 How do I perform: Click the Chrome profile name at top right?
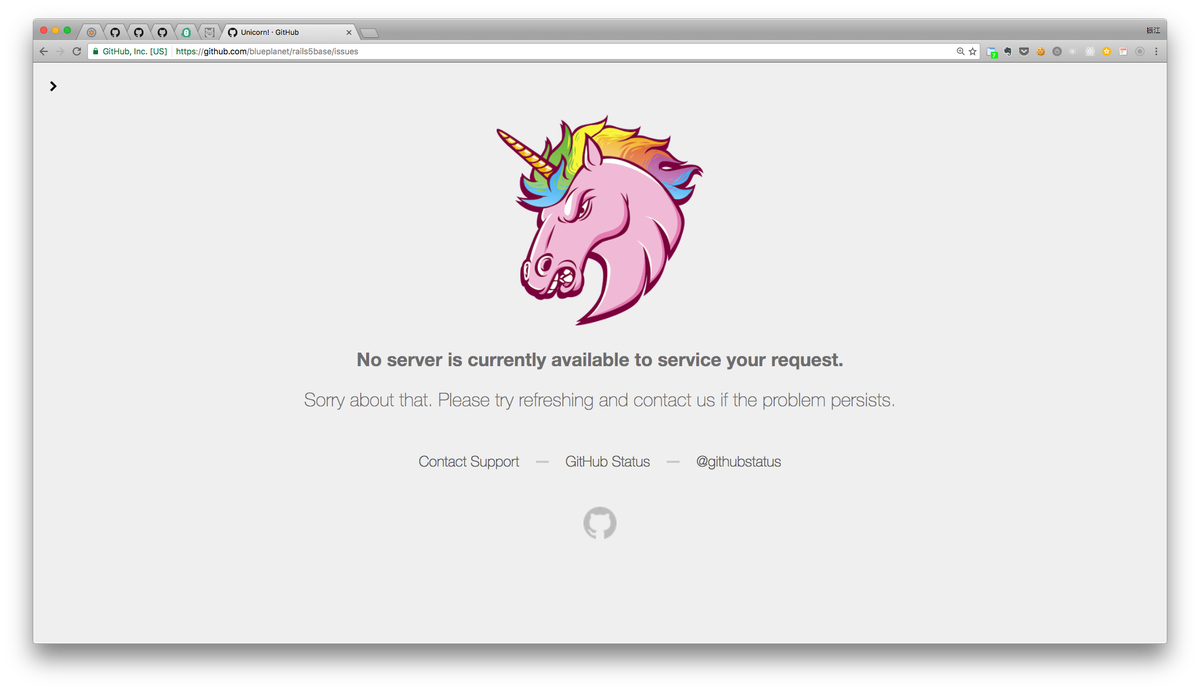point(1153,30)
